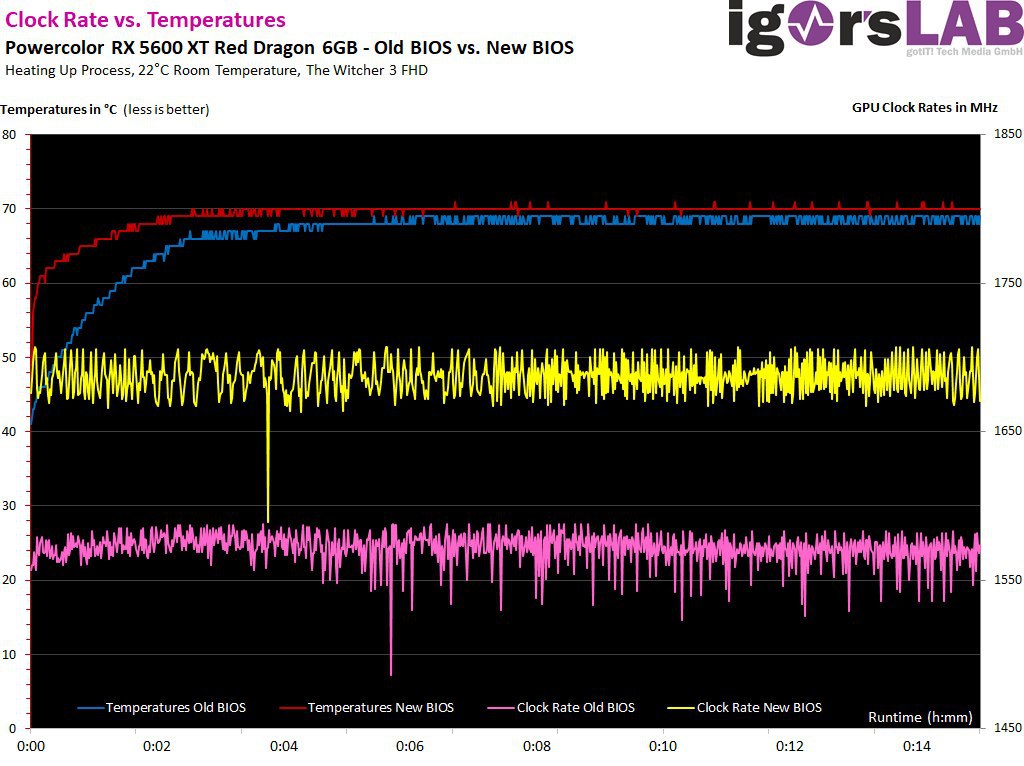Click the pink Clock Rate Old BIOS legend line
This screenshot has height=766, width=1024.
502,708
